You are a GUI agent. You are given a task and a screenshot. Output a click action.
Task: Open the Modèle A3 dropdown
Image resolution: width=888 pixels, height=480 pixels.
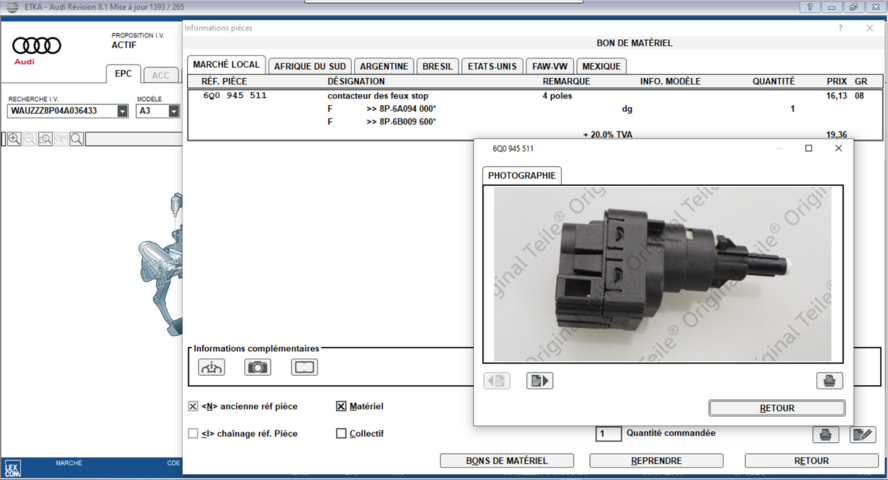click(174, 111)
